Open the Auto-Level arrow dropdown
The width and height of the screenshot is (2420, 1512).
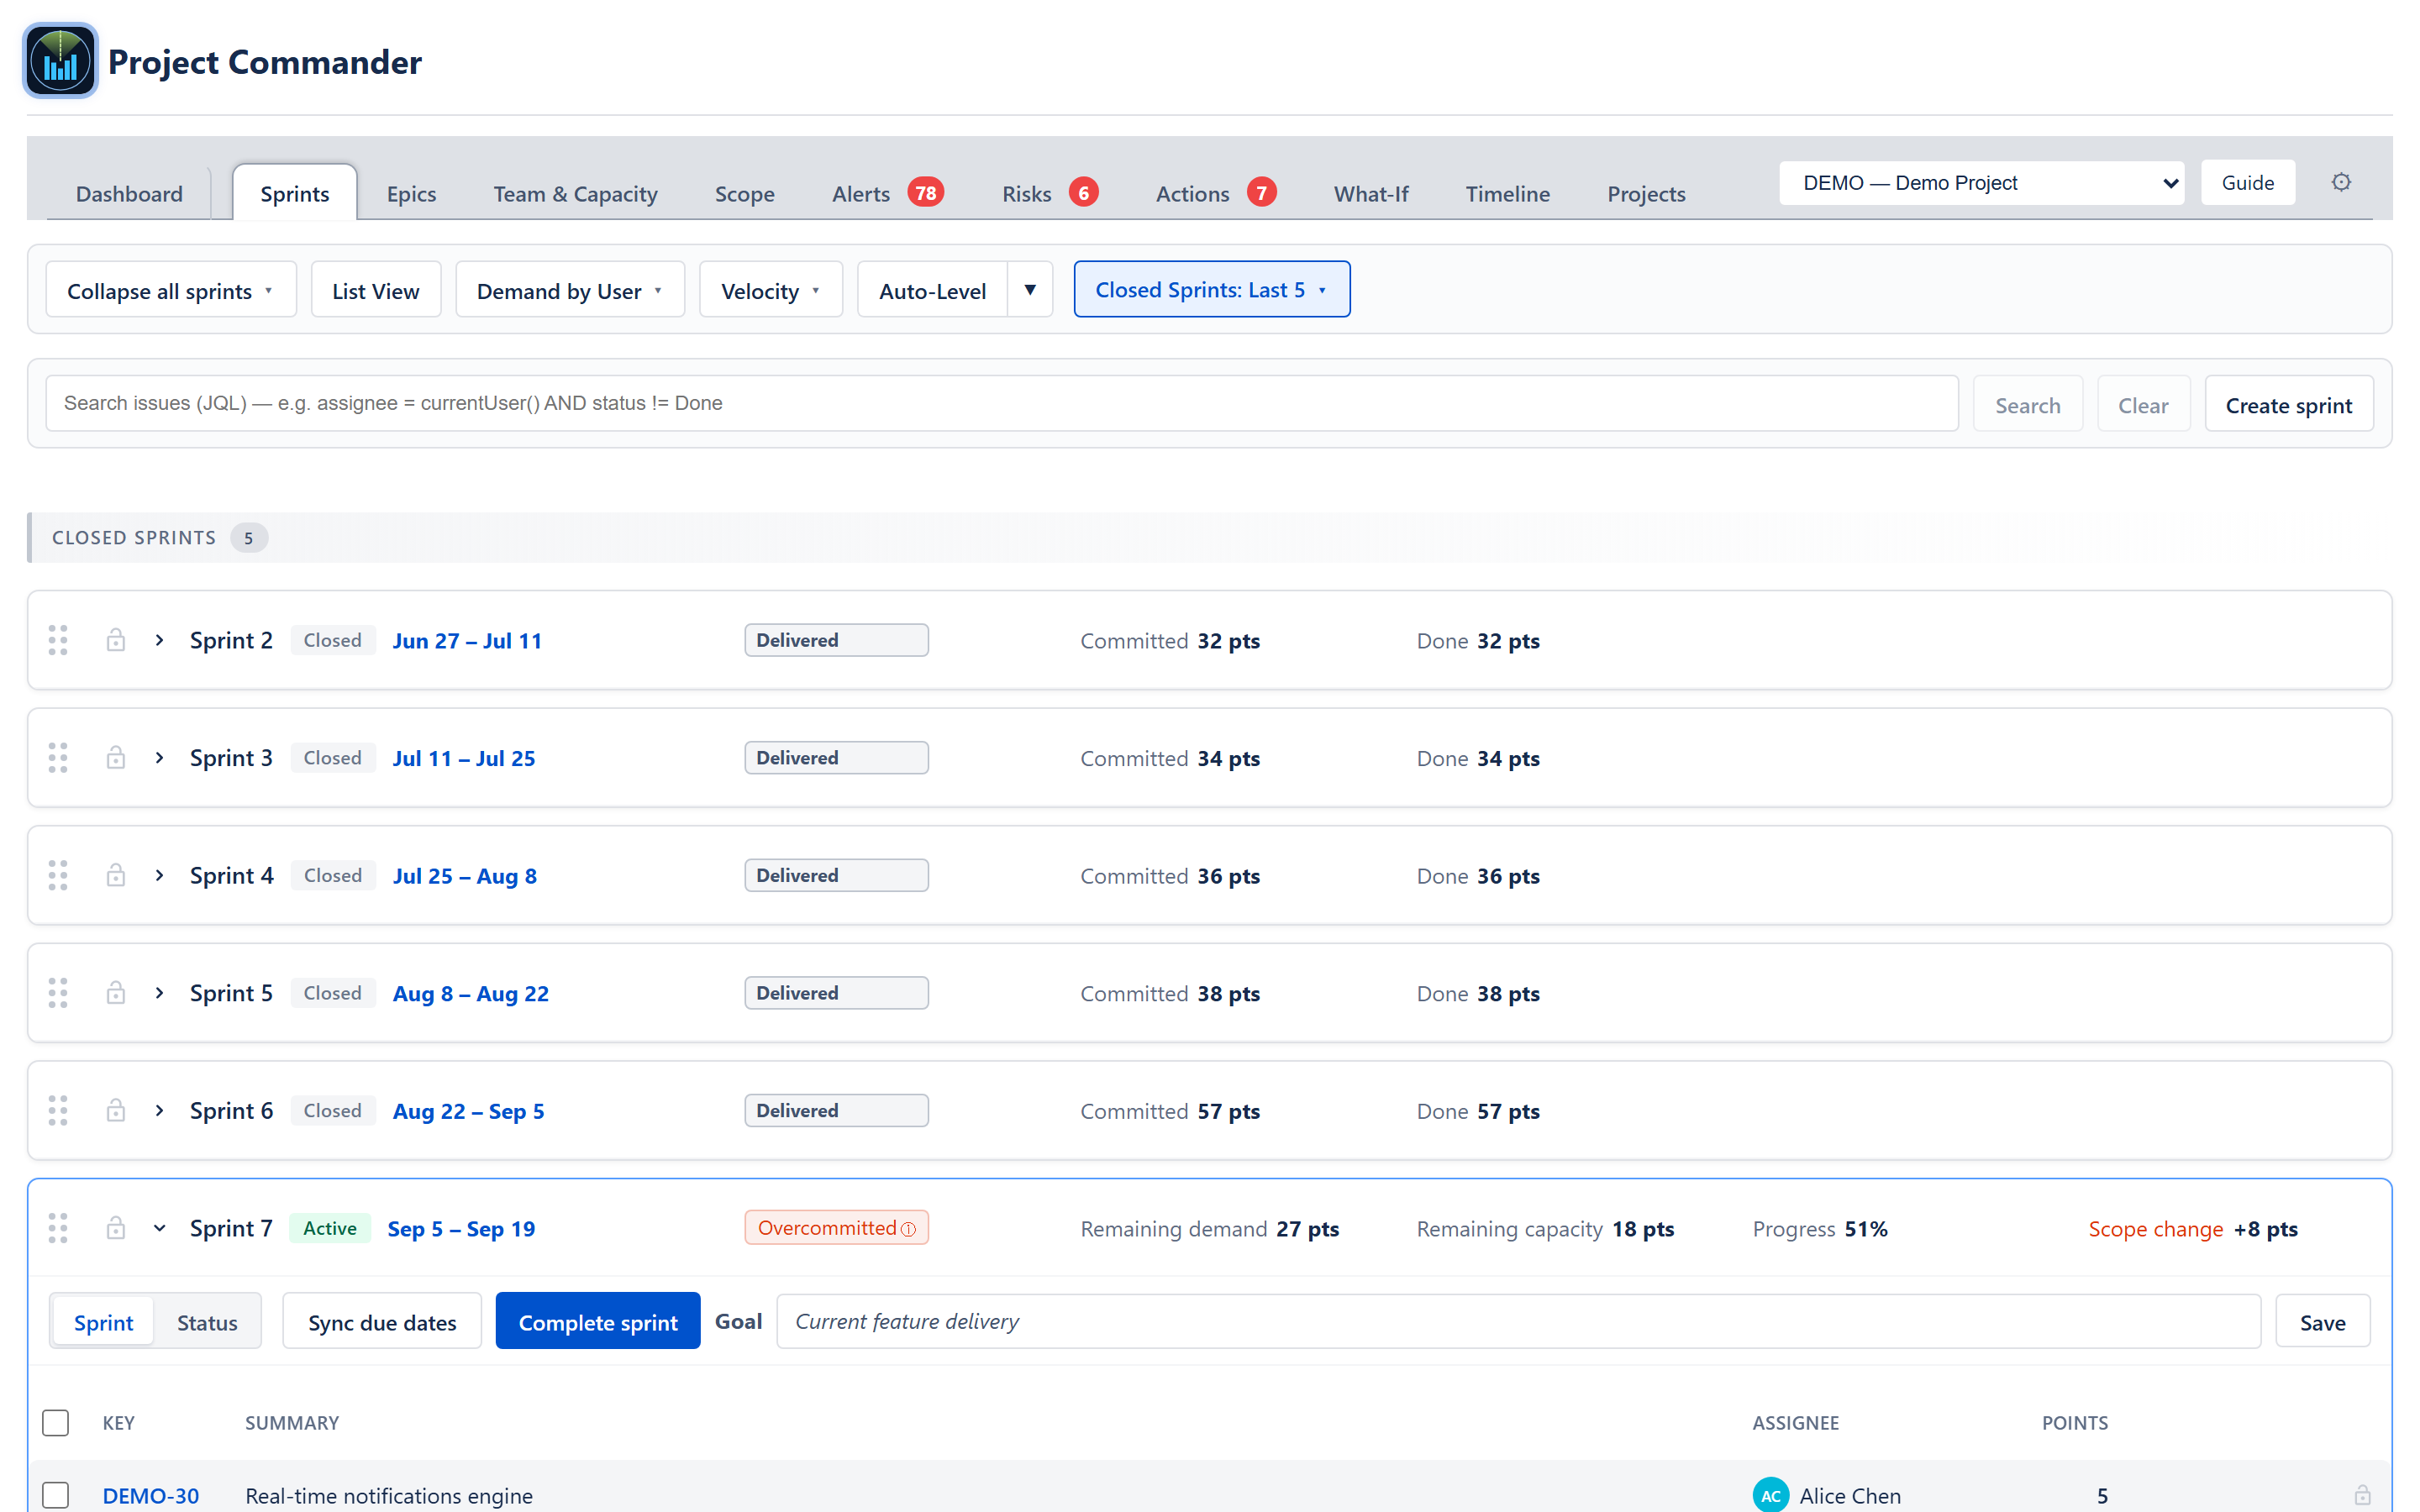click(1030, 290)
